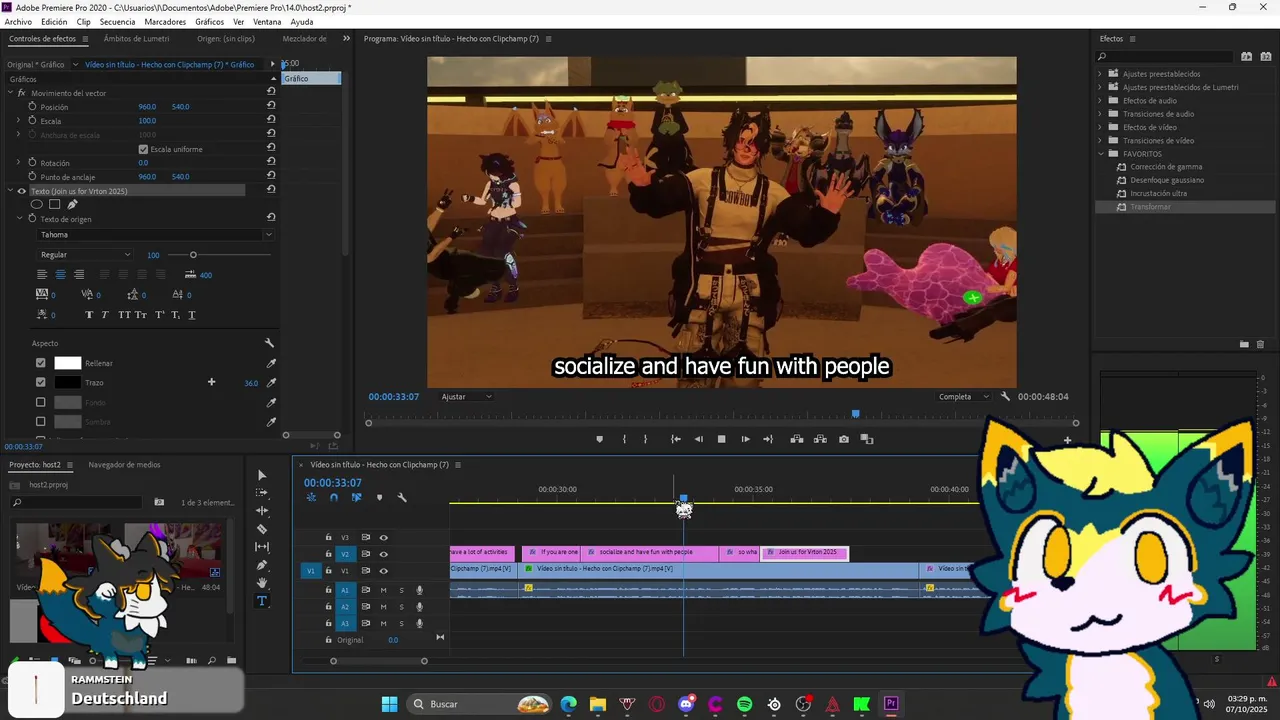Expand Escala property
This screenshot has height=720, width=1280.
(18, 120)
